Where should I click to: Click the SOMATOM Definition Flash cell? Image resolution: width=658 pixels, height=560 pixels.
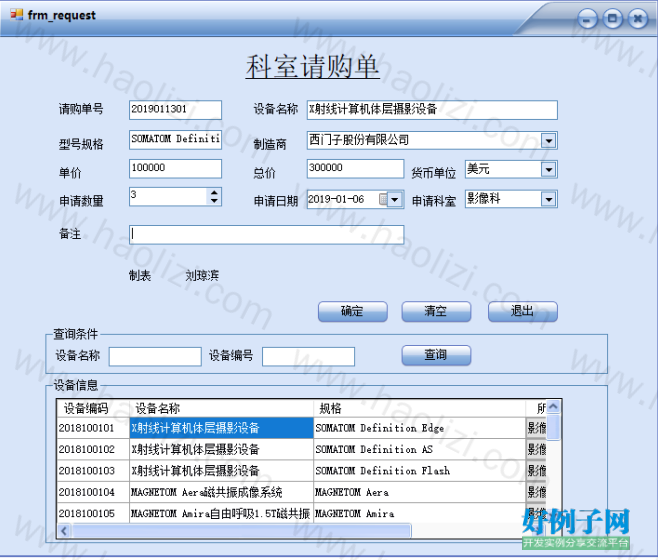(419, 471)
